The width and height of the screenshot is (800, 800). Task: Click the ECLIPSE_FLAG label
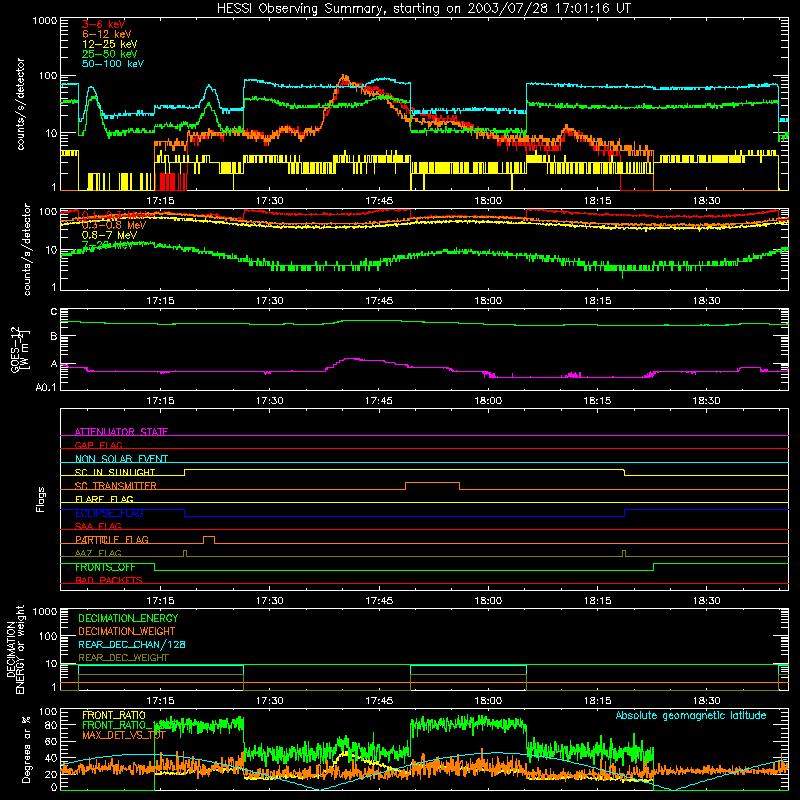point(109,513)
